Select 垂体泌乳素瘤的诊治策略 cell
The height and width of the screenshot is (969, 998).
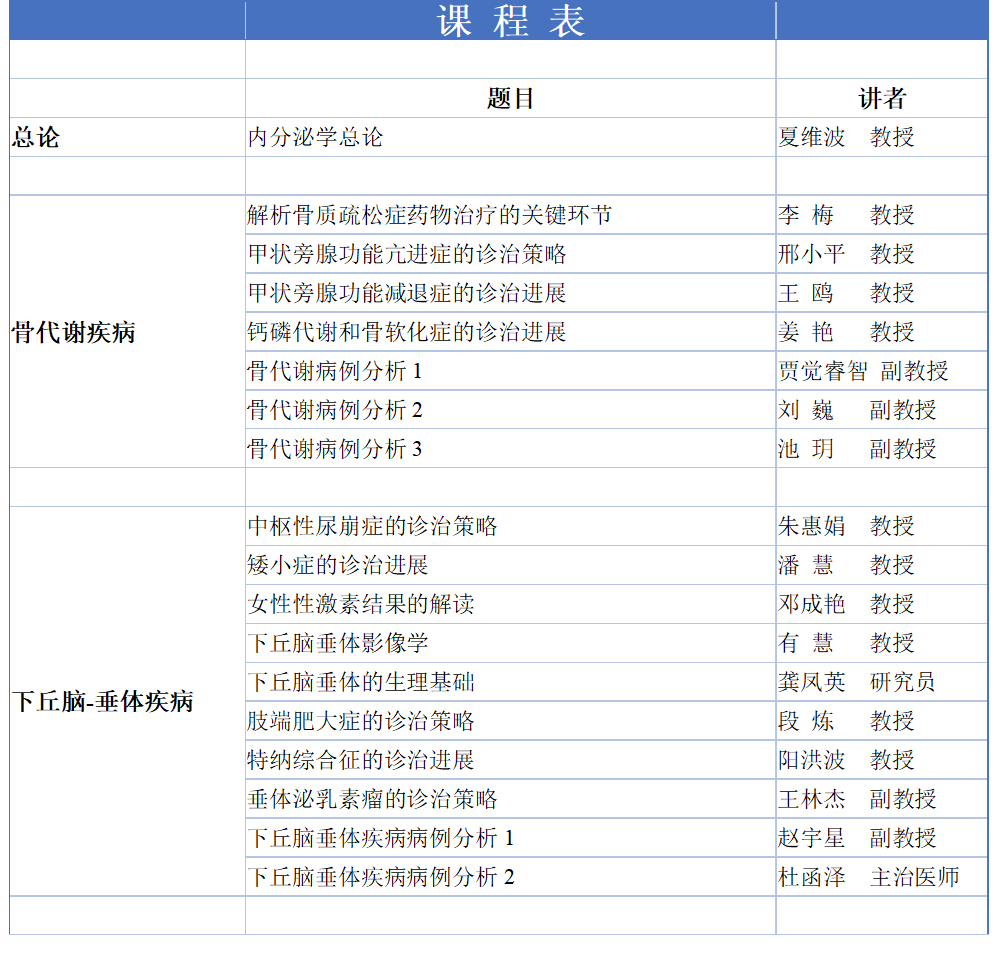tap(510, 798)
